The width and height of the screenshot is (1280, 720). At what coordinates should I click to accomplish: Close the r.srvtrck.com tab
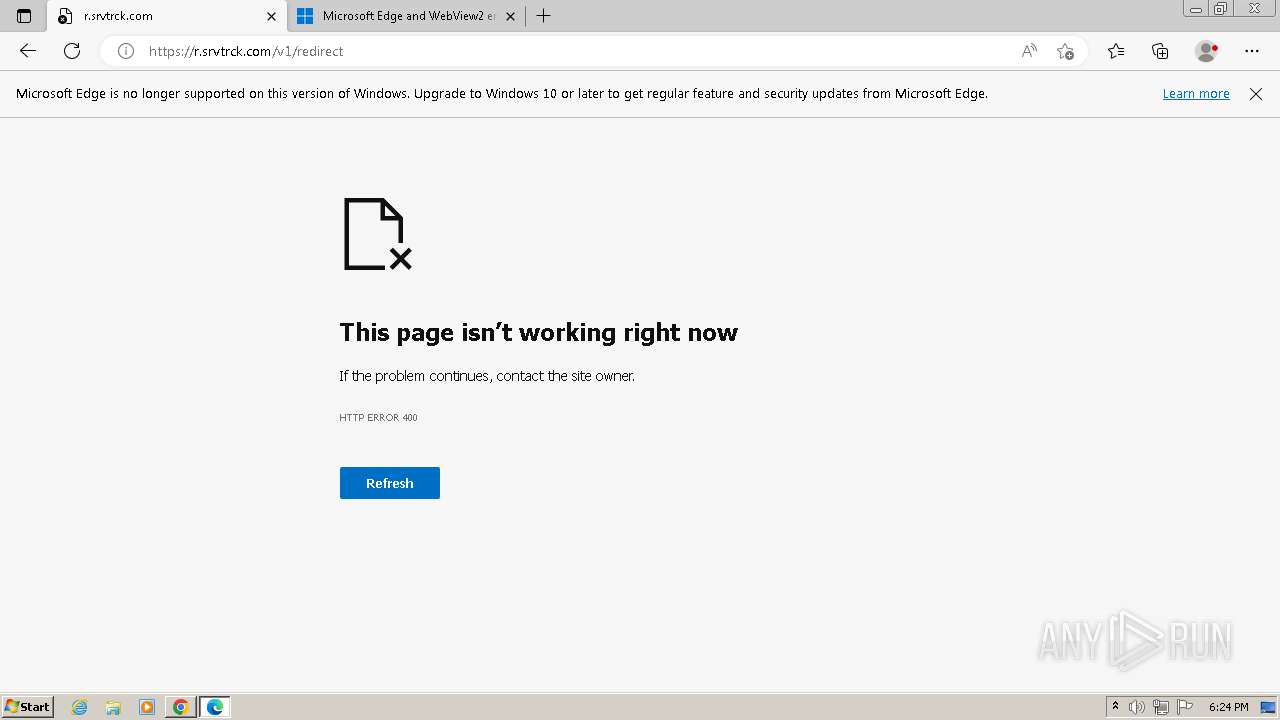(x=271, y=16)
